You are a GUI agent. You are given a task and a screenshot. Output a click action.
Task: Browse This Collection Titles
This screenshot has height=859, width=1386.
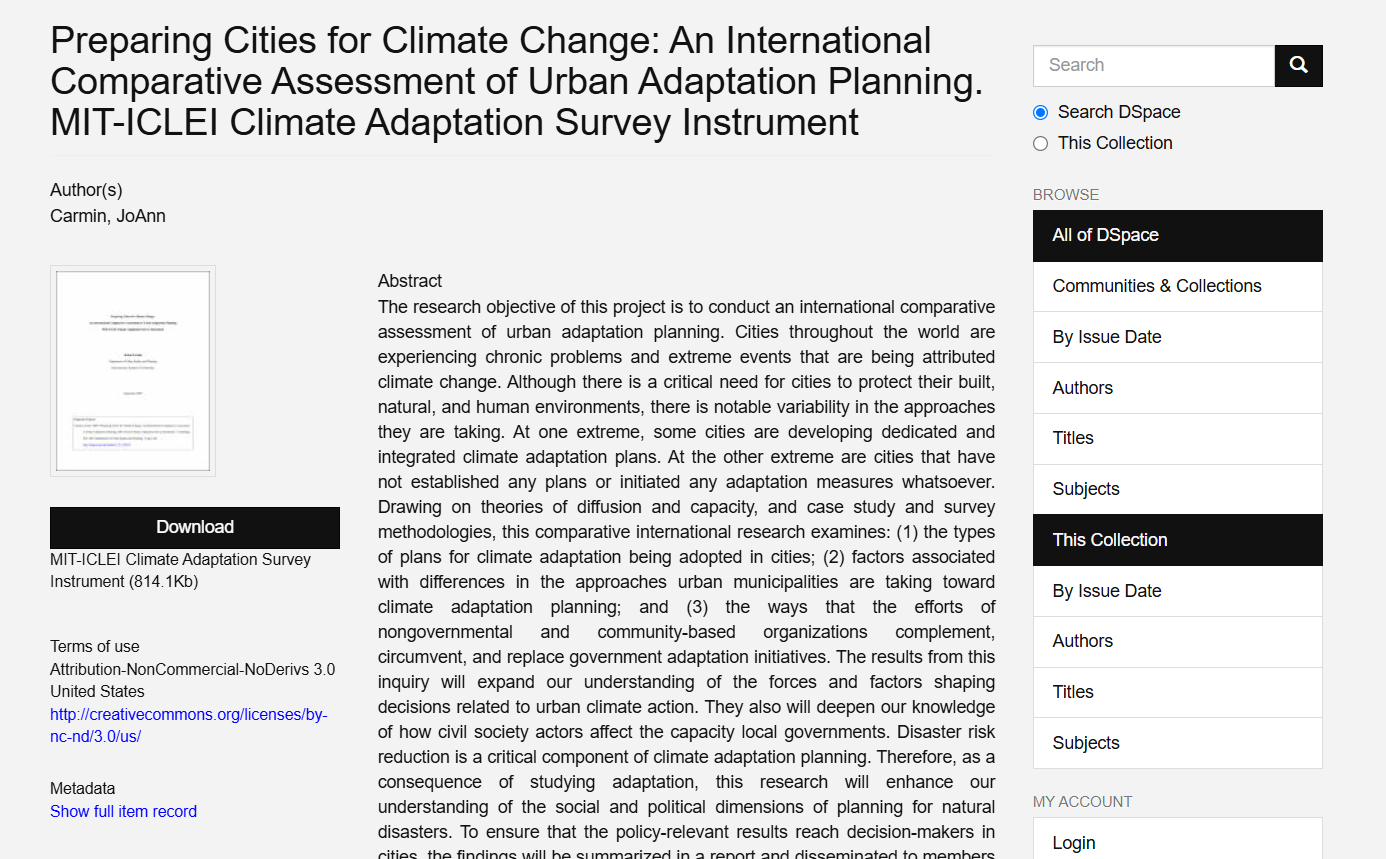pyautogui.click(x=1072, y=692)
